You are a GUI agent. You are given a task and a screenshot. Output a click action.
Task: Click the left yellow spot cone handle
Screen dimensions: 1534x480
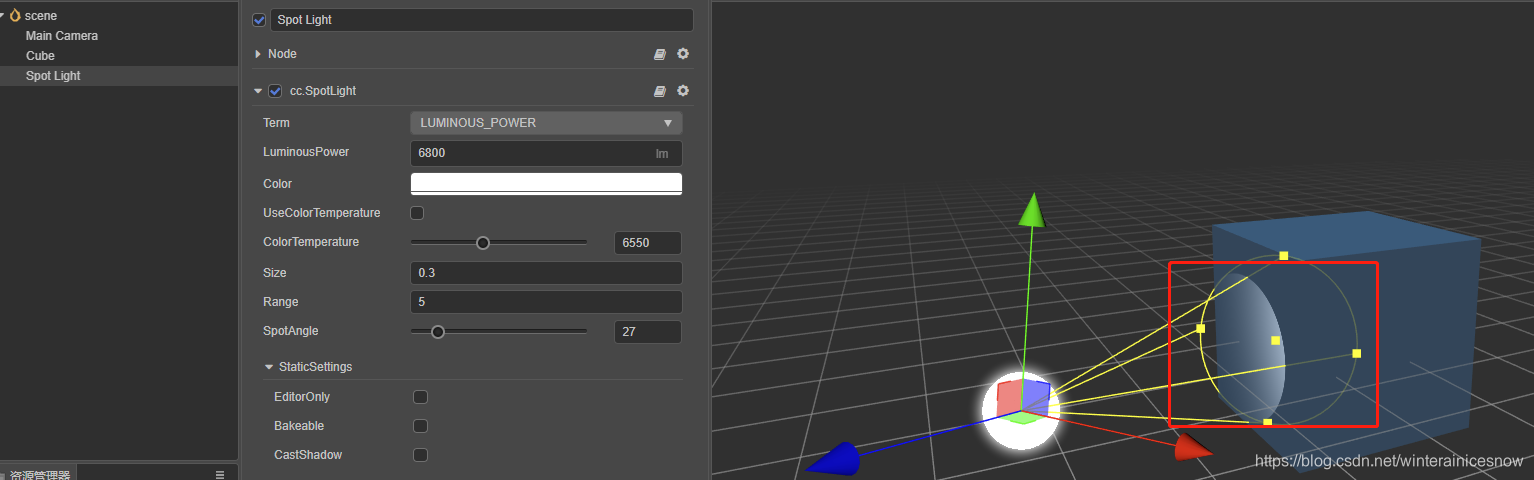pyautogui.click(x=1200, y=328)
